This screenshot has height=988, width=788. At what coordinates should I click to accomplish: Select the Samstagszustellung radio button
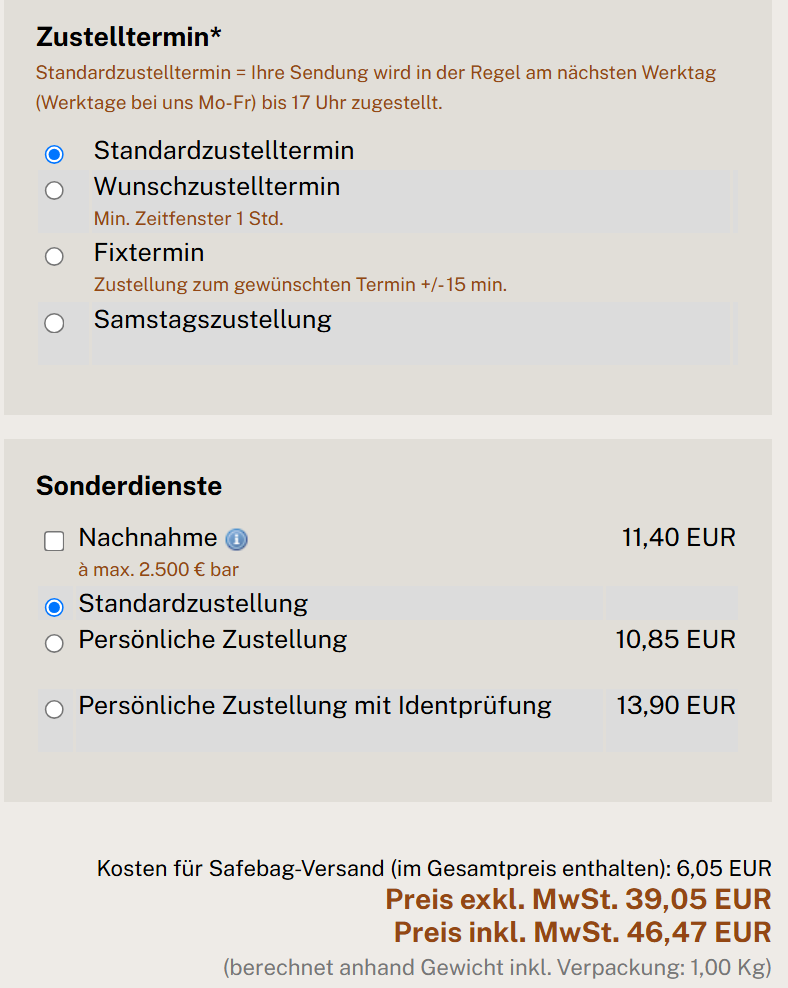54,323
